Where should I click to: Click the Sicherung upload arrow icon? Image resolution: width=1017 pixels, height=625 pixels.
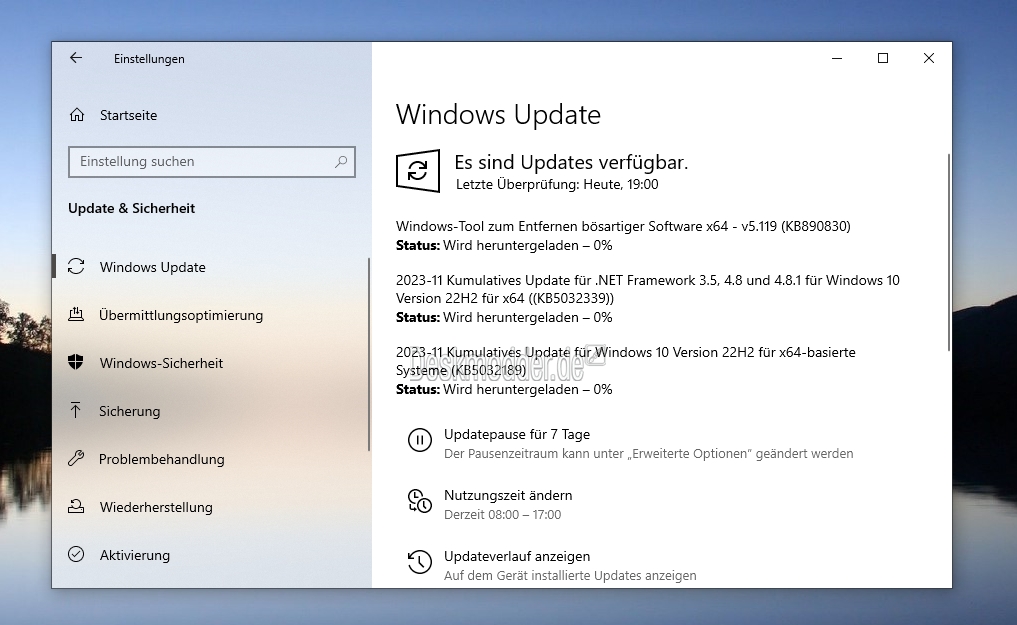76,410
